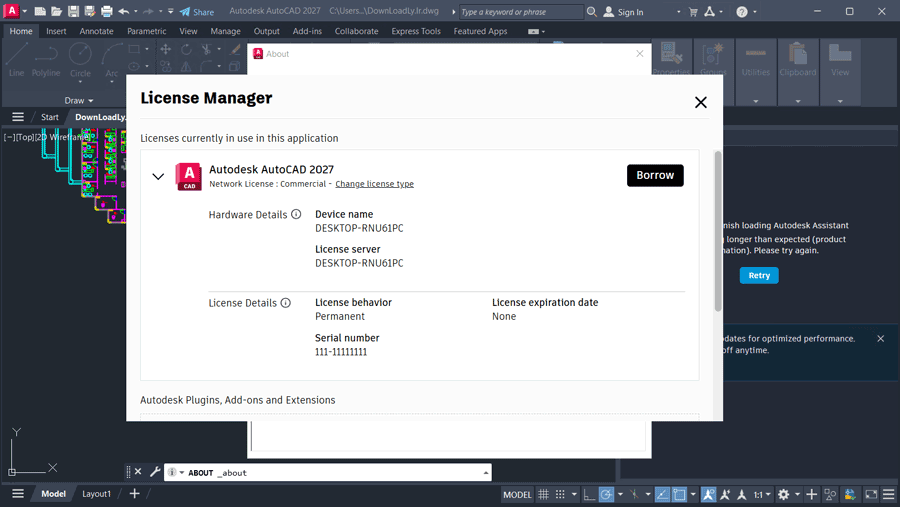
Task: Toggle polar tracking in status bar
Action: click(x=606, y=494)
